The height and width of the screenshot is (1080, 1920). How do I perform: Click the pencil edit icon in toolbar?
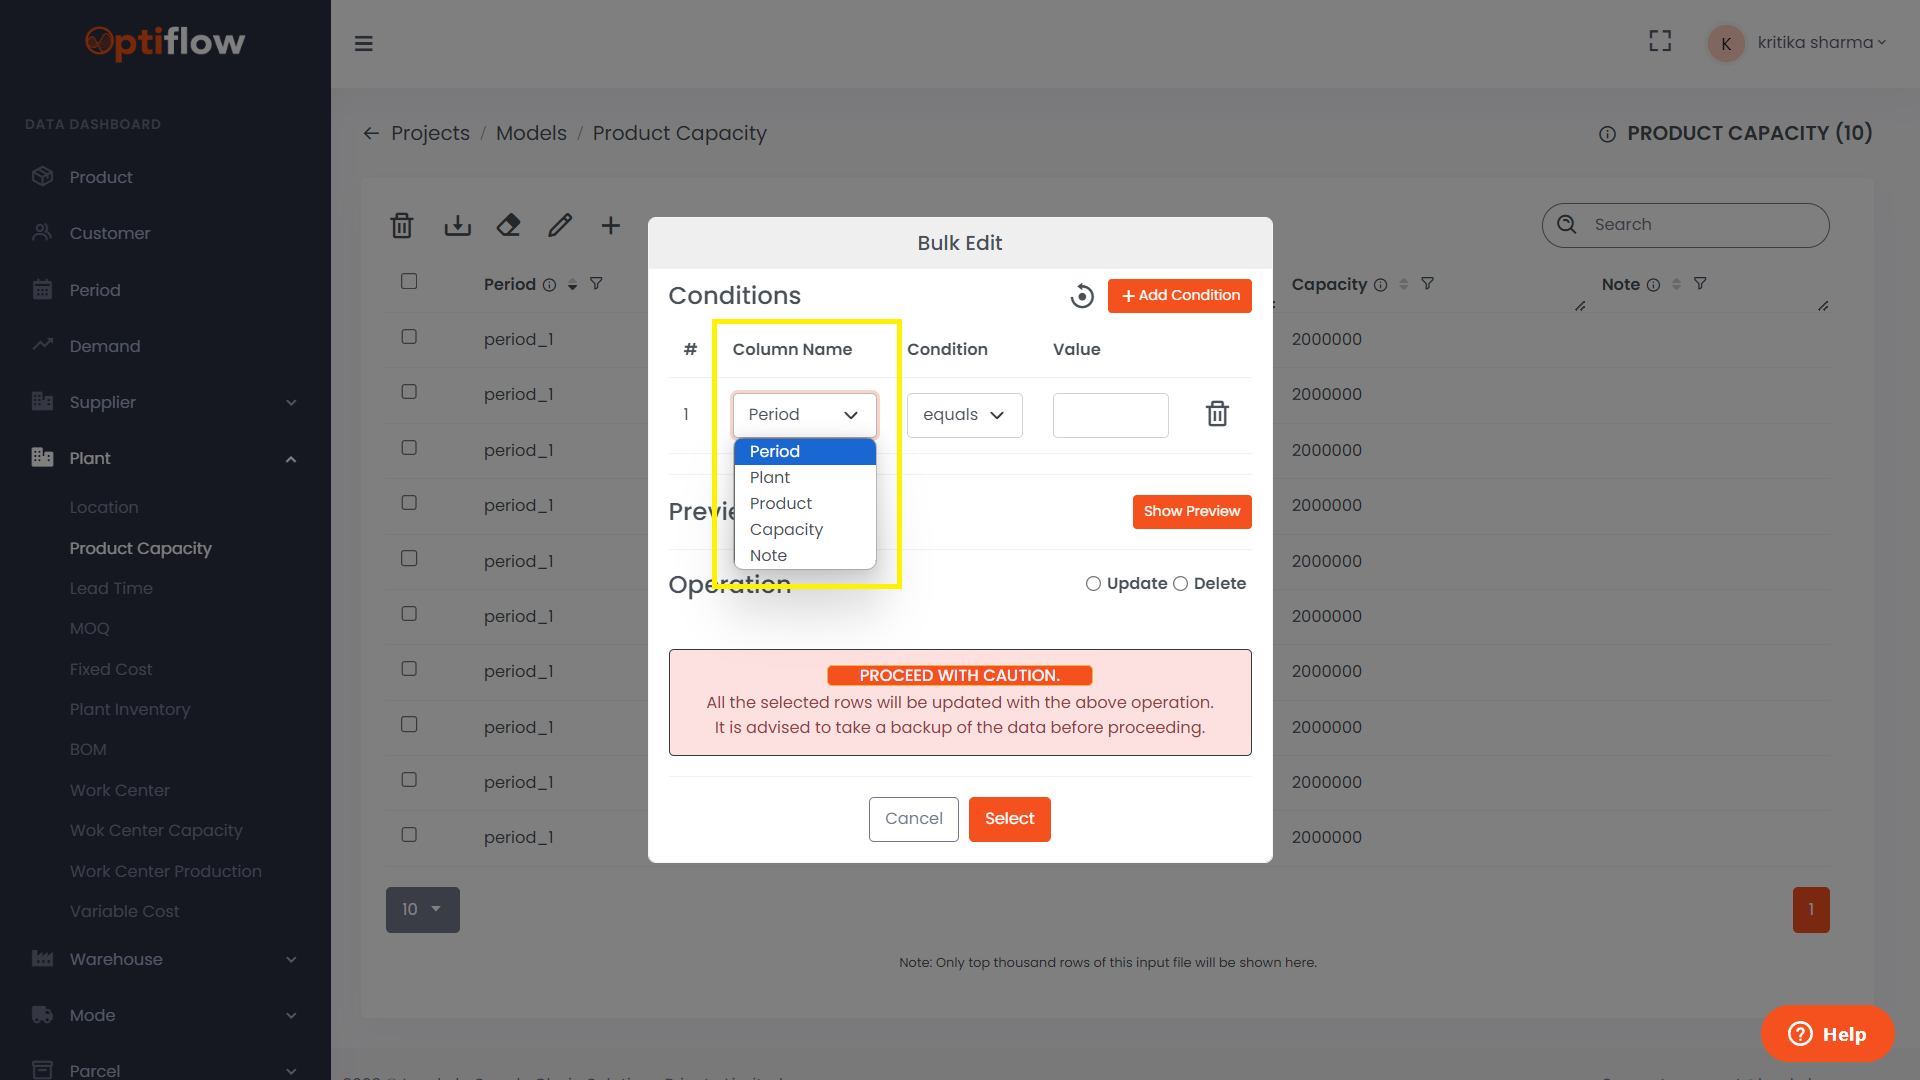(x=560, y=226)
